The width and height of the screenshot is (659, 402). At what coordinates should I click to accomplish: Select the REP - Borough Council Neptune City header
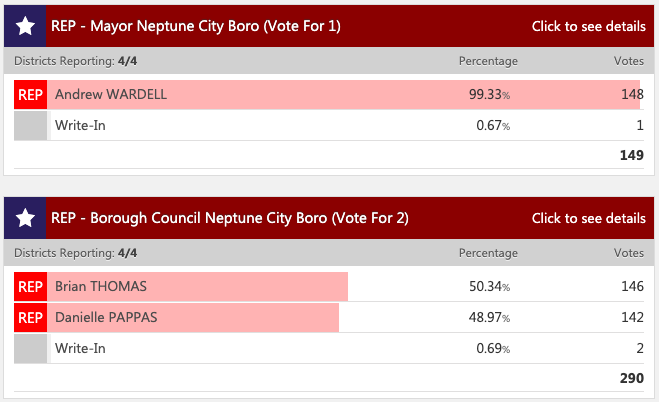tap(229, 218)
